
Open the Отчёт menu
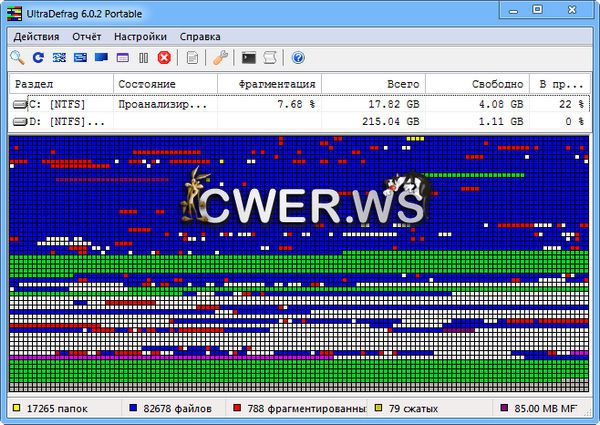click(85, 36)
